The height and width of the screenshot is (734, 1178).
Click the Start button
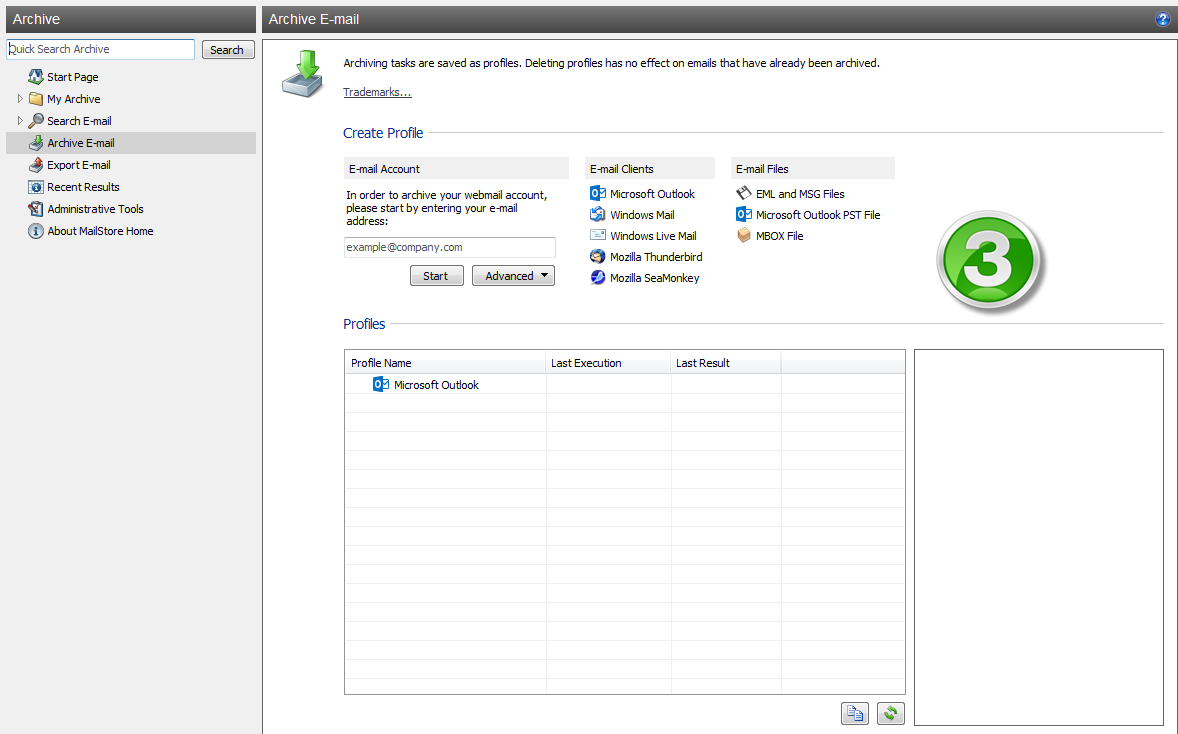coord(436,276)
